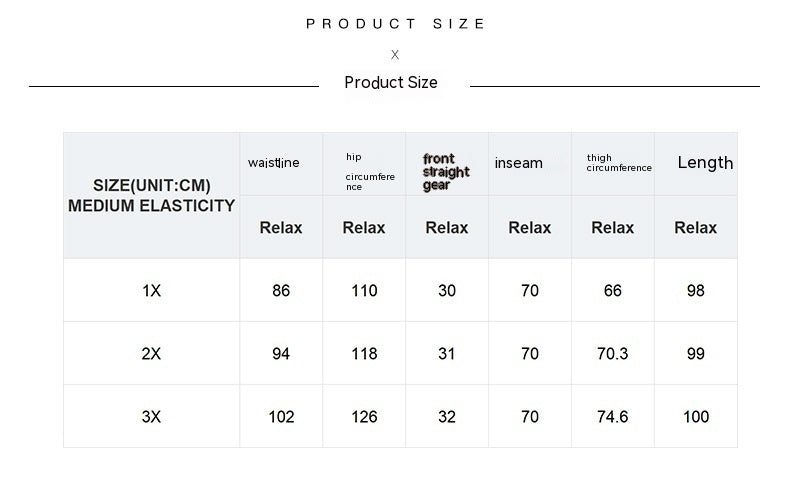Click the hip circumference column header
790x485 pixels.
click(369, 172)
